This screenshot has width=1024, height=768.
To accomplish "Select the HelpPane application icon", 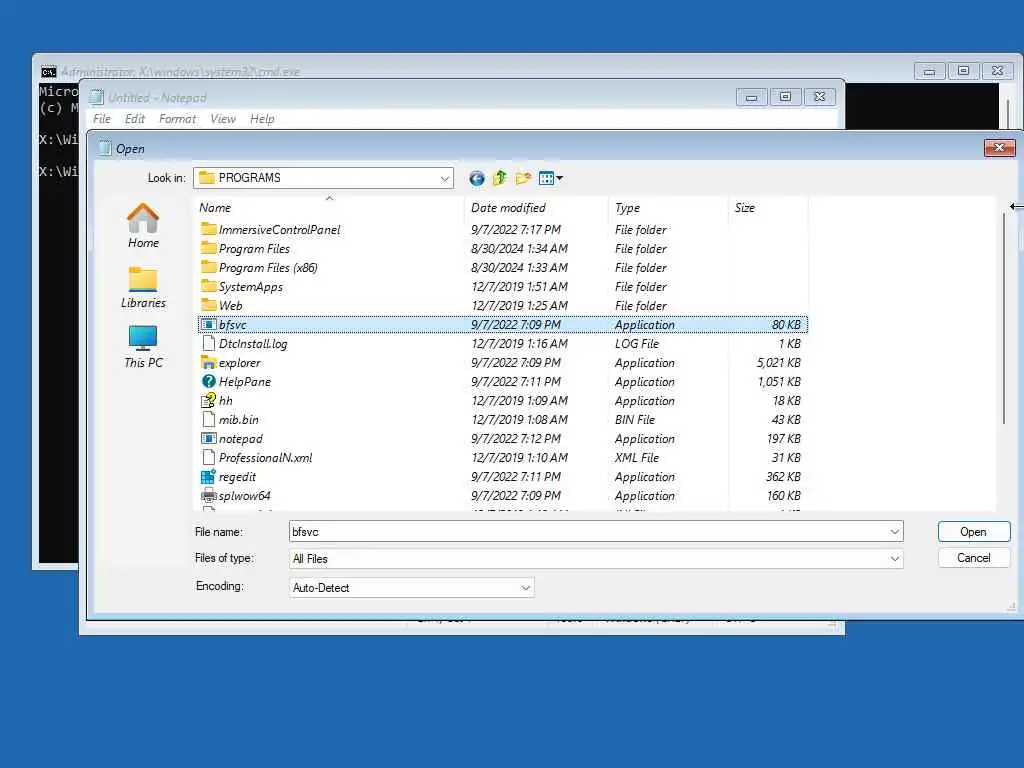I will (208, 381).
